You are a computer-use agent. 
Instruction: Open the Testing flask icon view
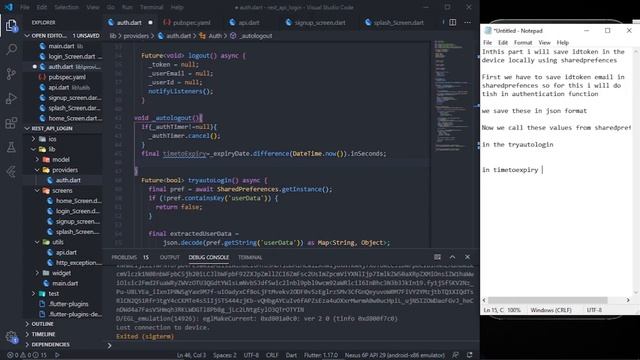point(11,147)
